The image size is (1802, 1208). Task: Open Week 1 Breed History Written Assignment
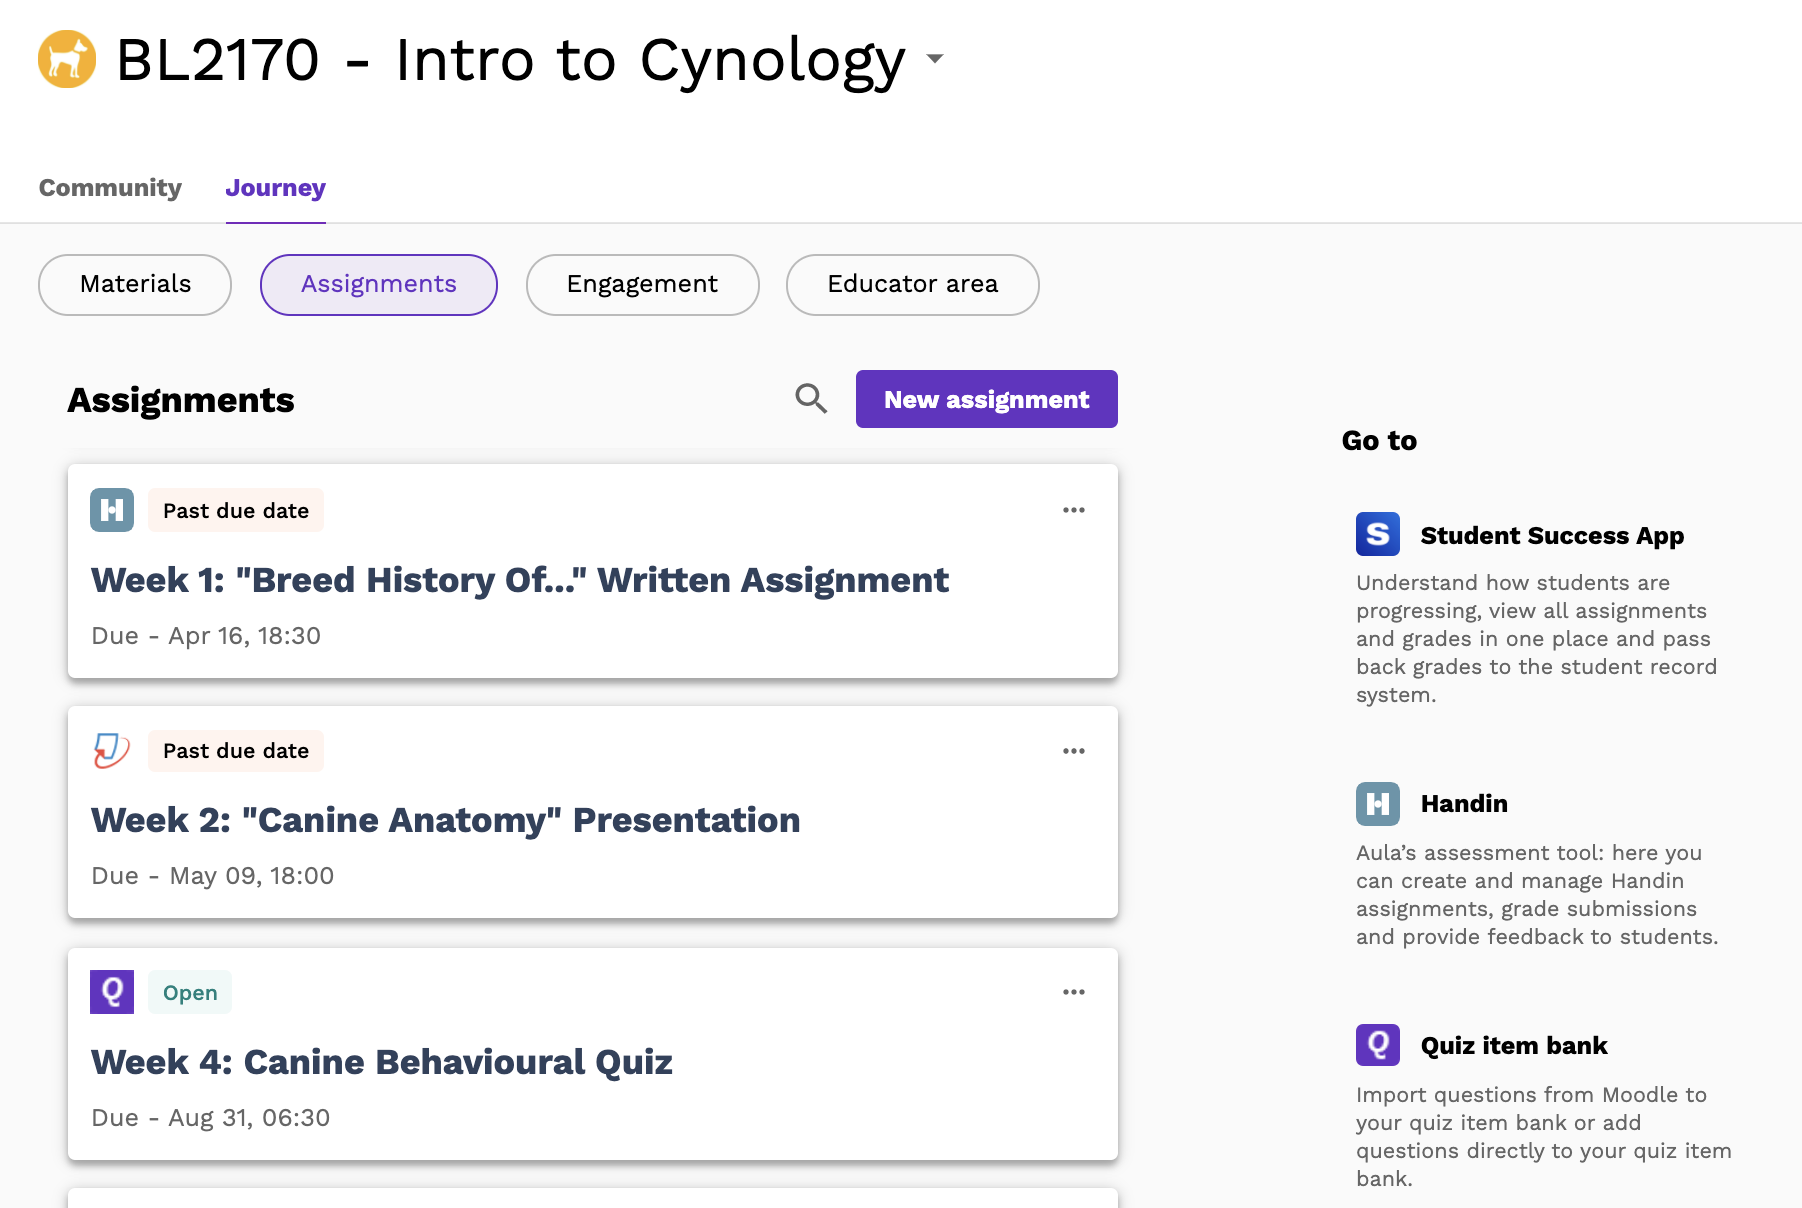(520, 580)
